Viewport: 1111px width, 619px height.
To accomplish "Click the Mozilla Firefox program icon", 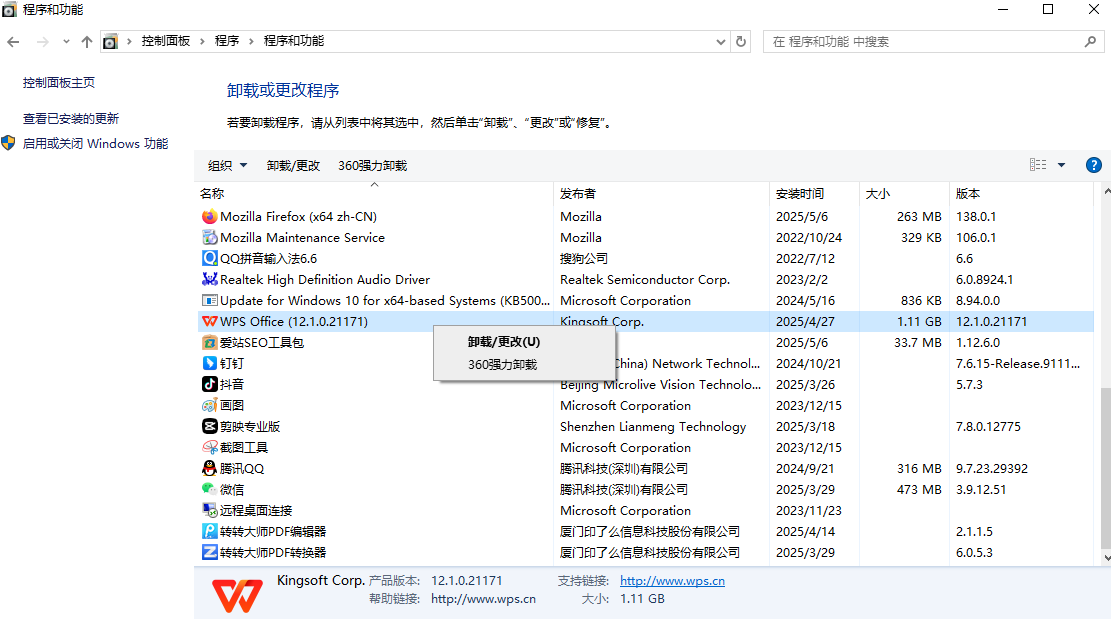I will tap(210, 217).
